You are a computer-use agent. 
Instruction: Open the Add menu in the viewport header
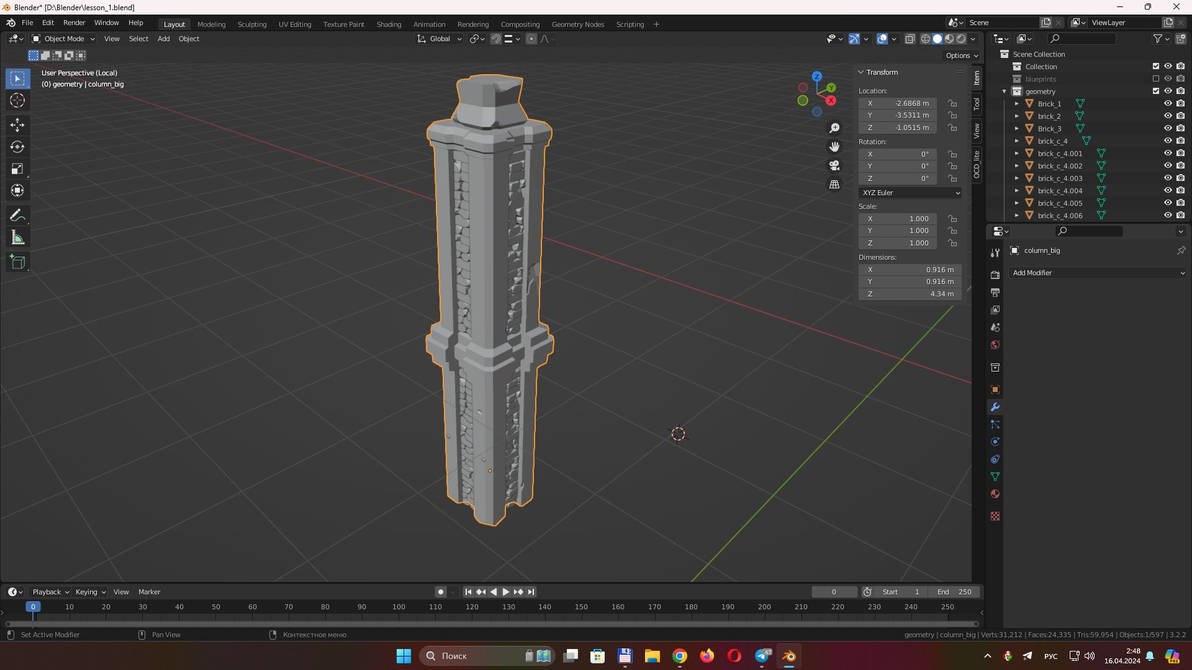(163, 39)
